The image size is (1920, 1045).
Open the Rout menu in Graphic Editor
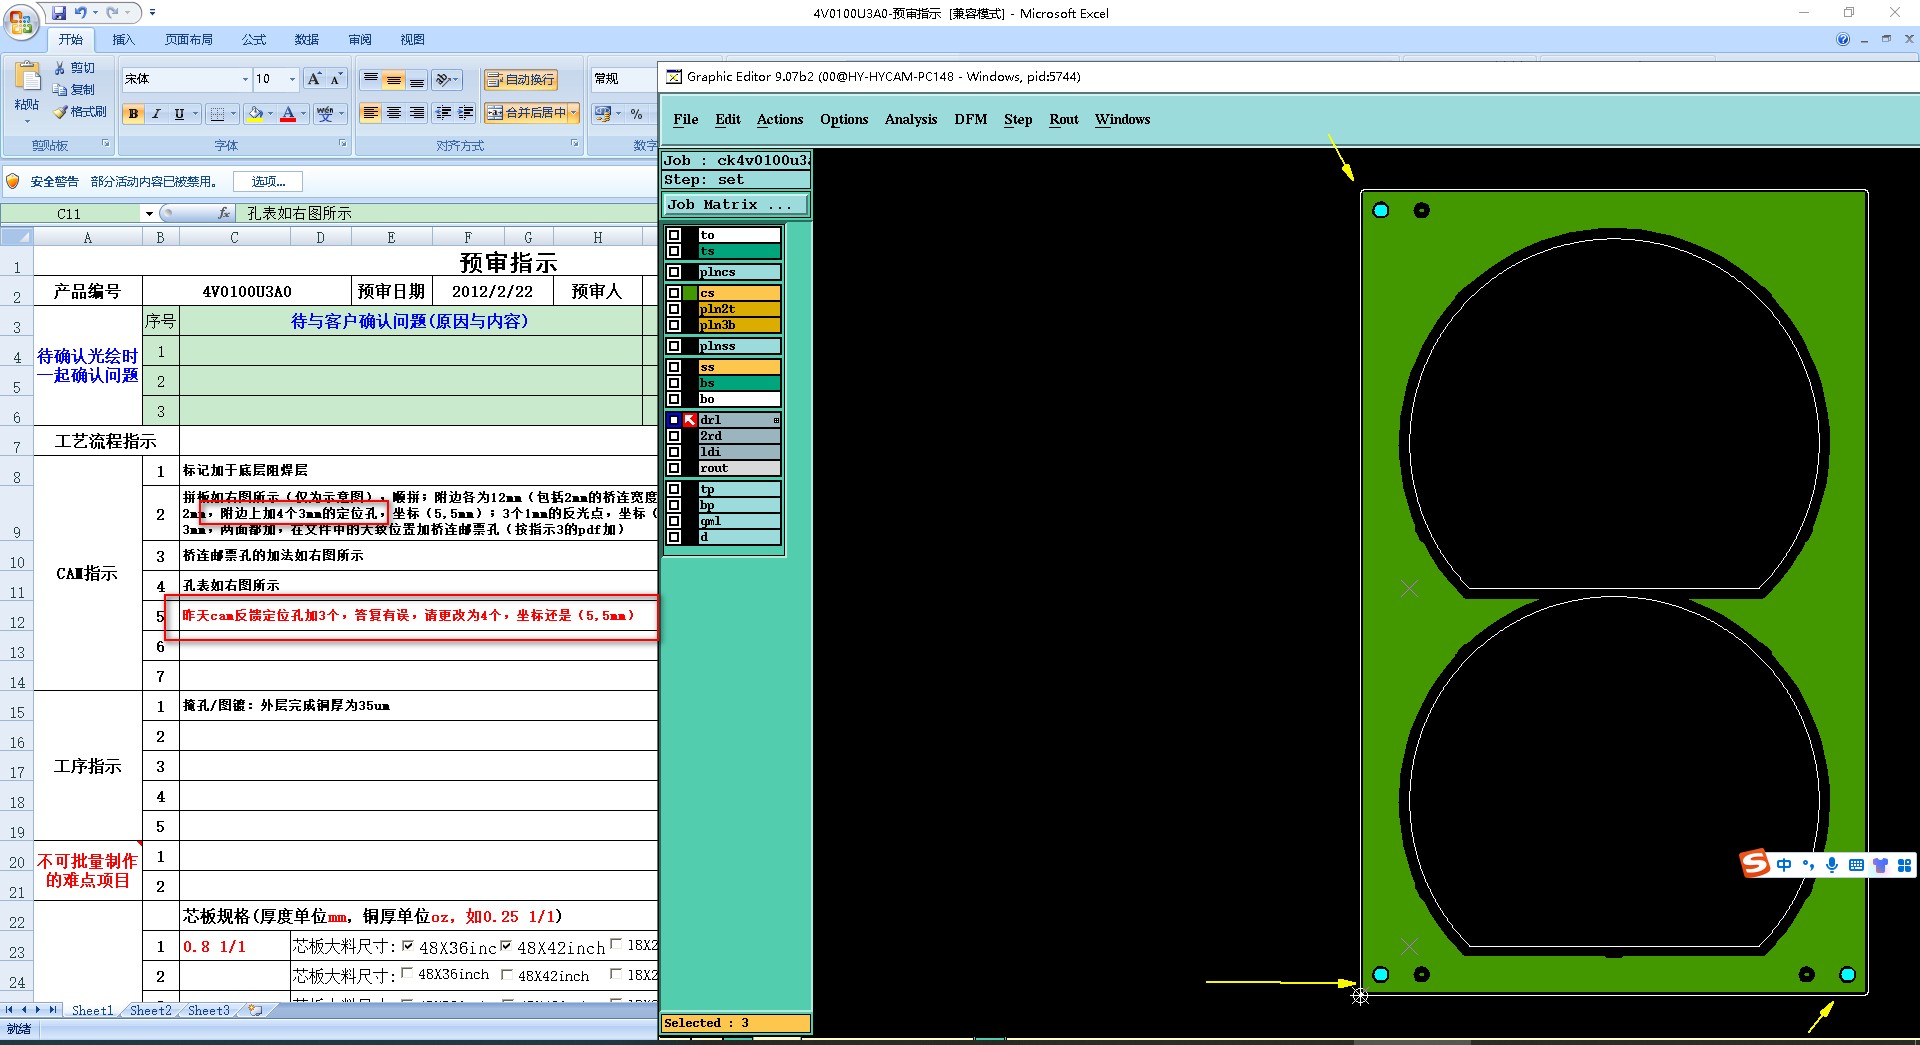(x=1064, y=119)
